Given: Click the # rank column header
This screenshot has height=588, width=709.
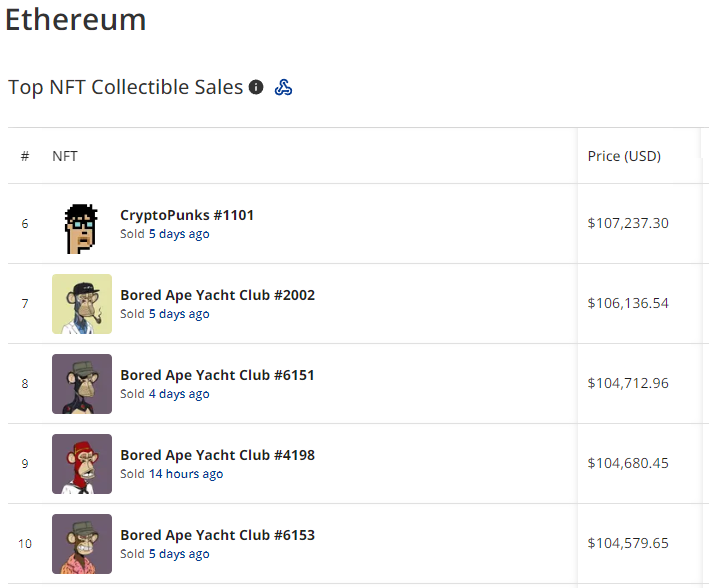Looking at the screenshot, I should point(25,156).
